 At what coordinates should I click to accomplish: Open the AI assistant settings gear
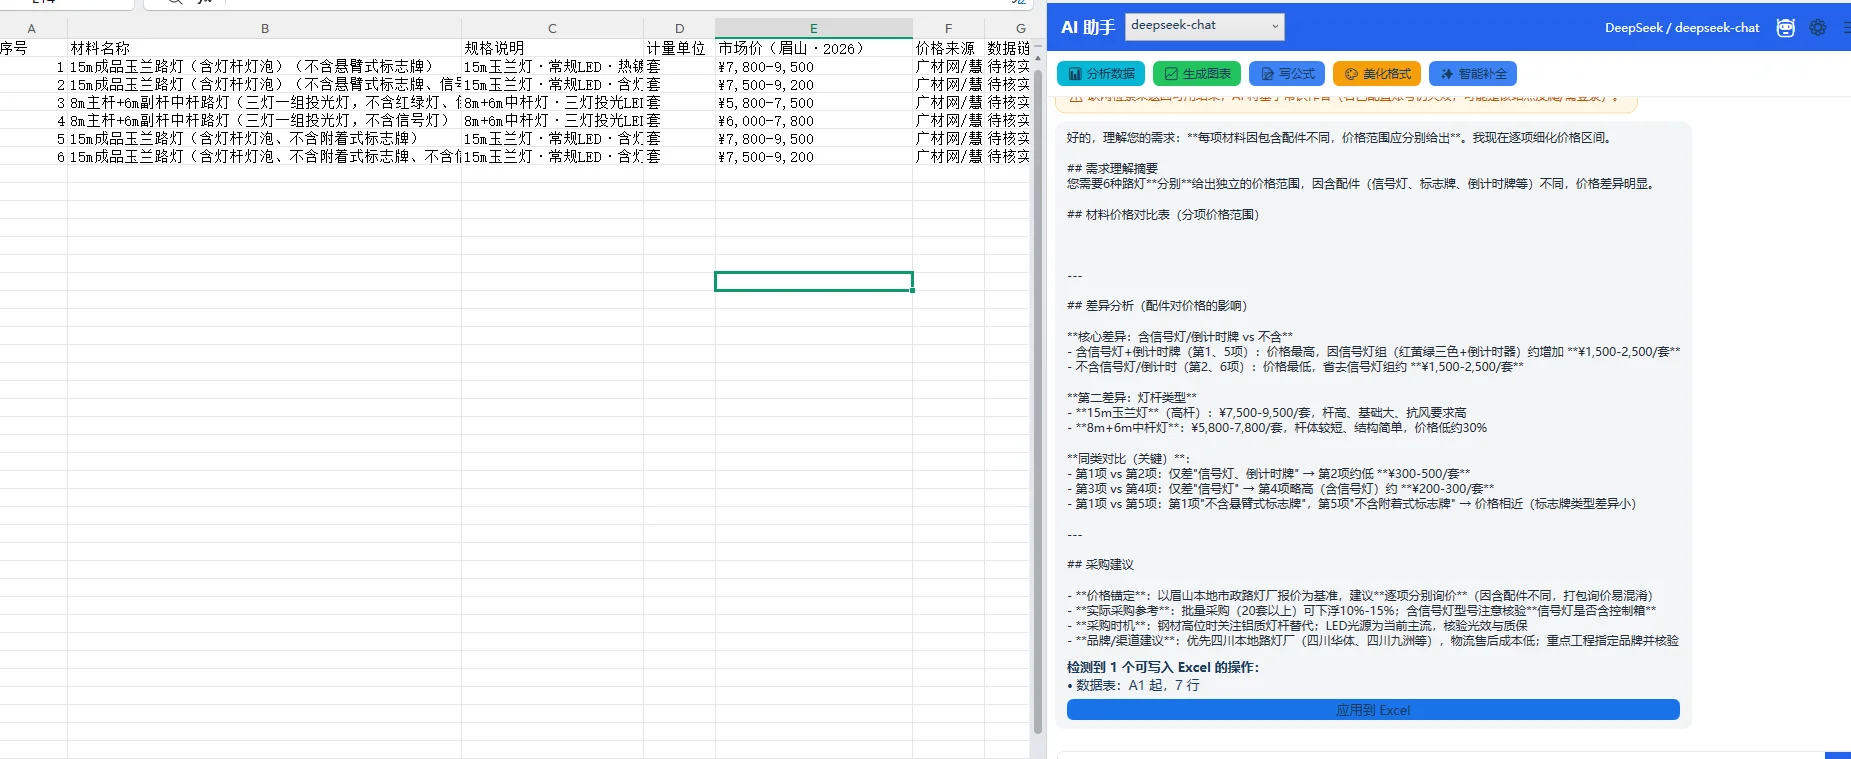click(1818, 28)
